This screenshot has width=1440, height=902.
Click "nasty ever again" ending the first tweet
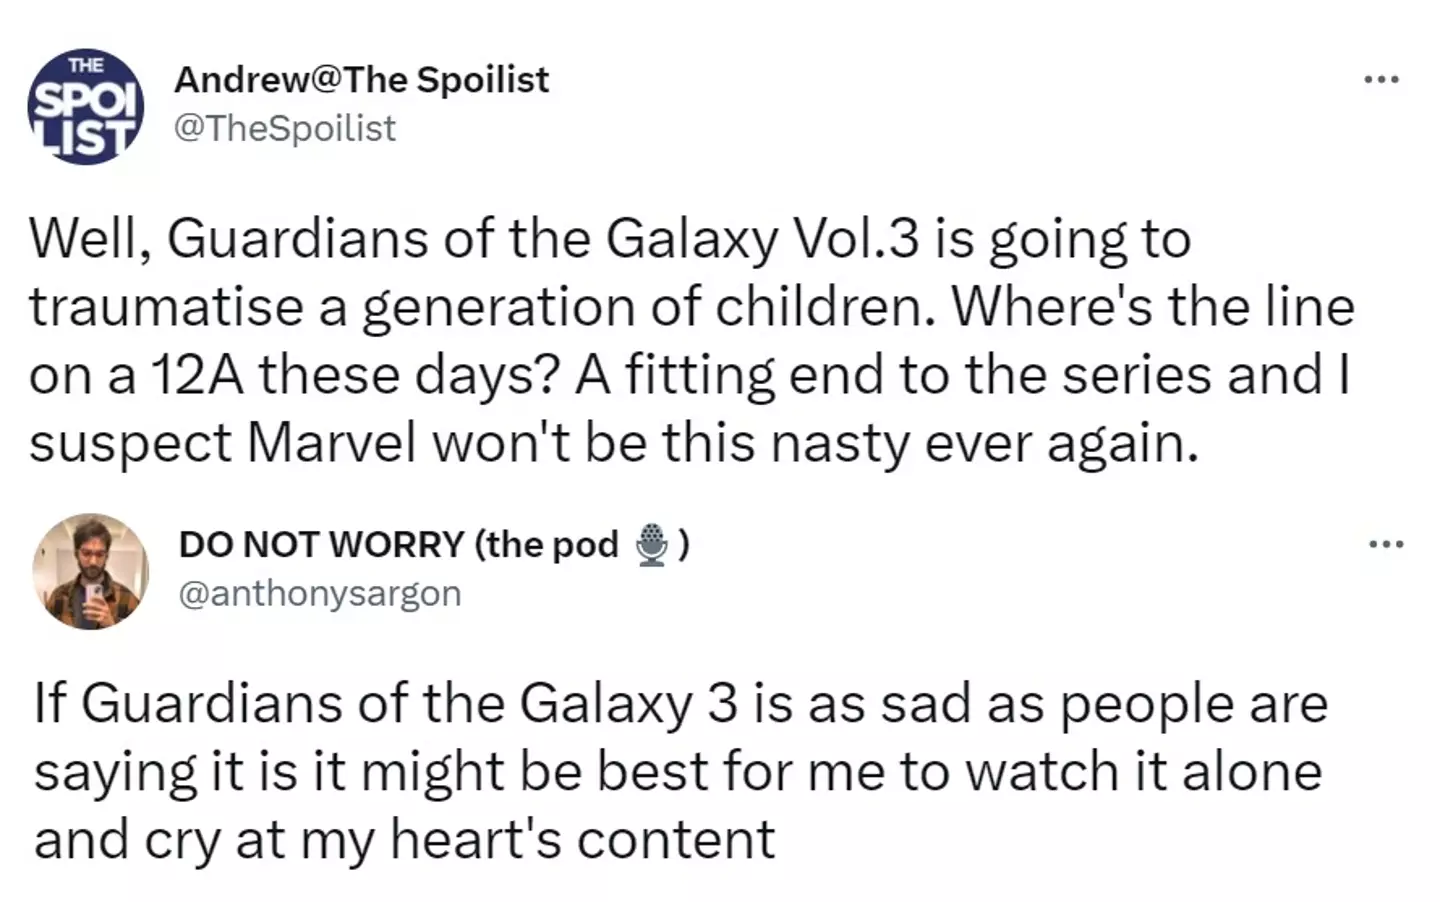pyautogui.click(x=975, y=443)
